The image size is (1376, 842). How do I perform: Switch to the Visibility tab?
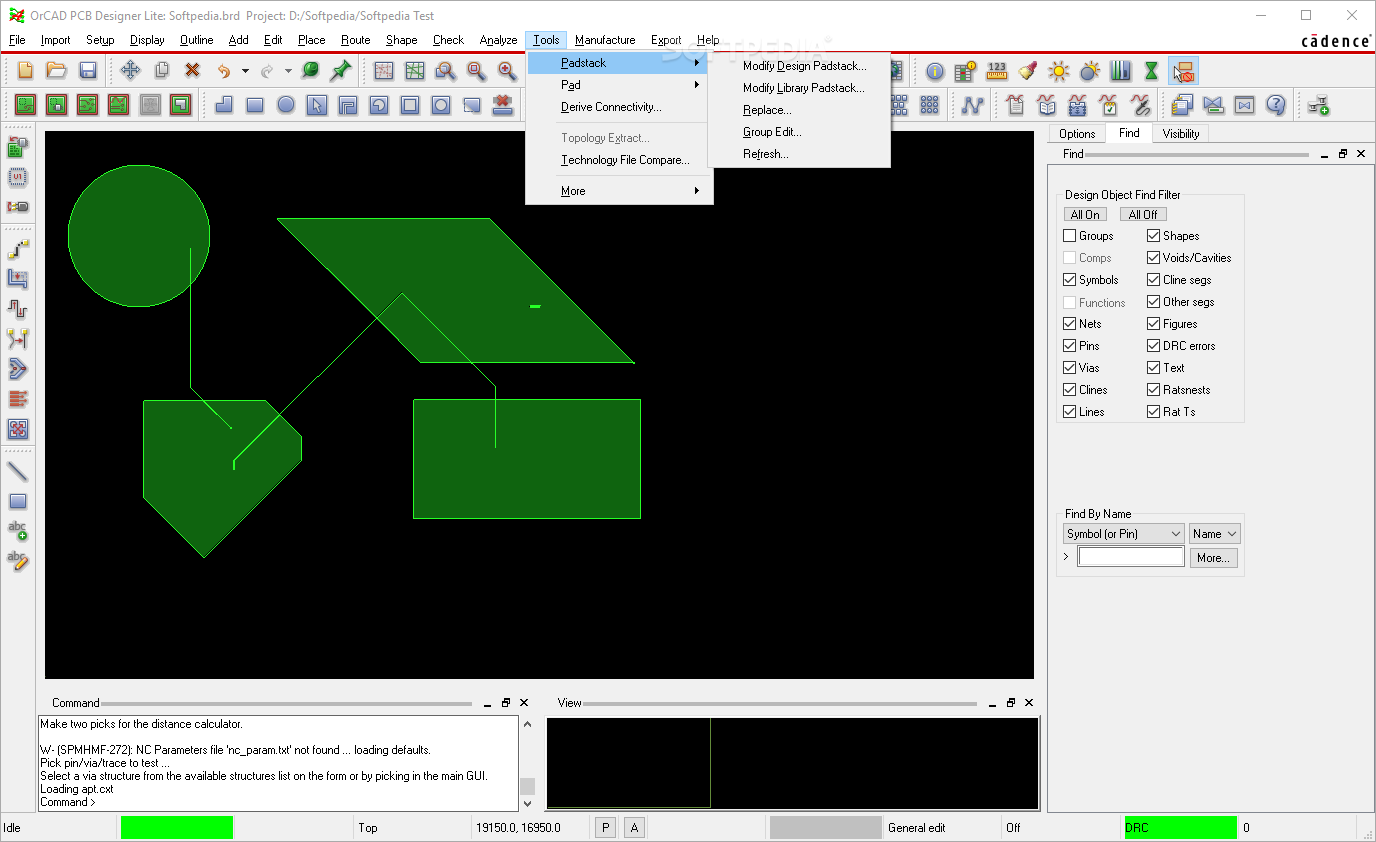(x=1181, y=133)
